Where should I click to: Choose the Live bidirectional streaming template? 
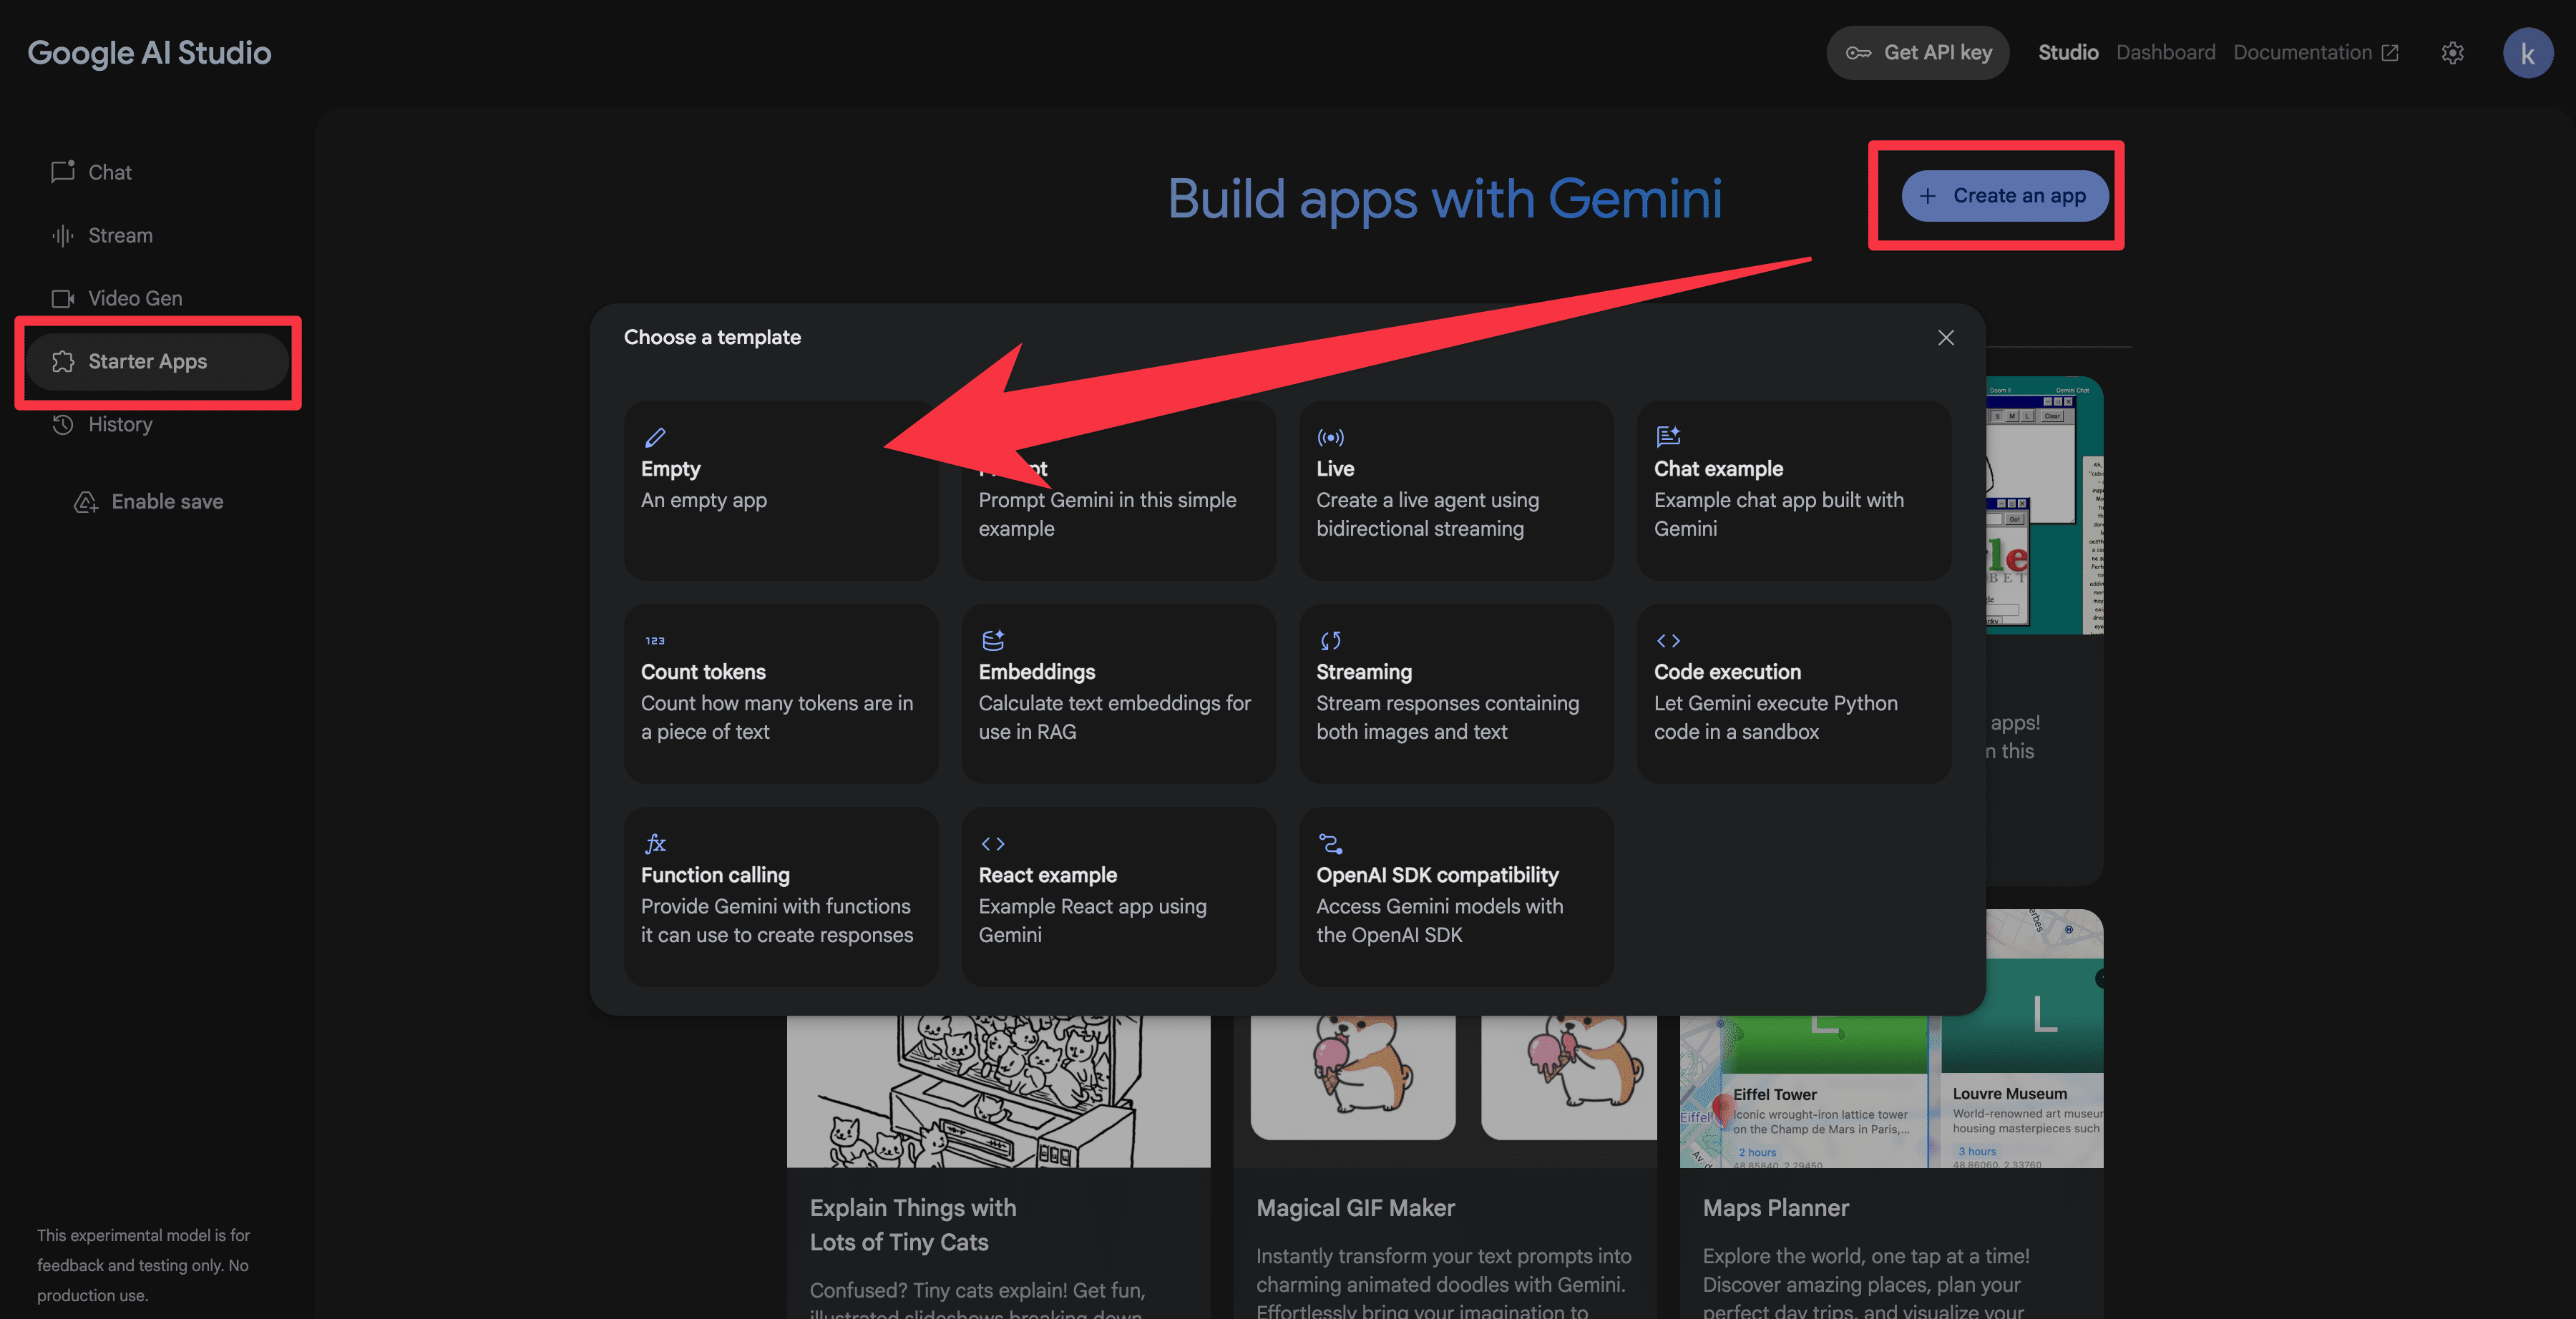pyautogui.click(x=1455, y=490)
